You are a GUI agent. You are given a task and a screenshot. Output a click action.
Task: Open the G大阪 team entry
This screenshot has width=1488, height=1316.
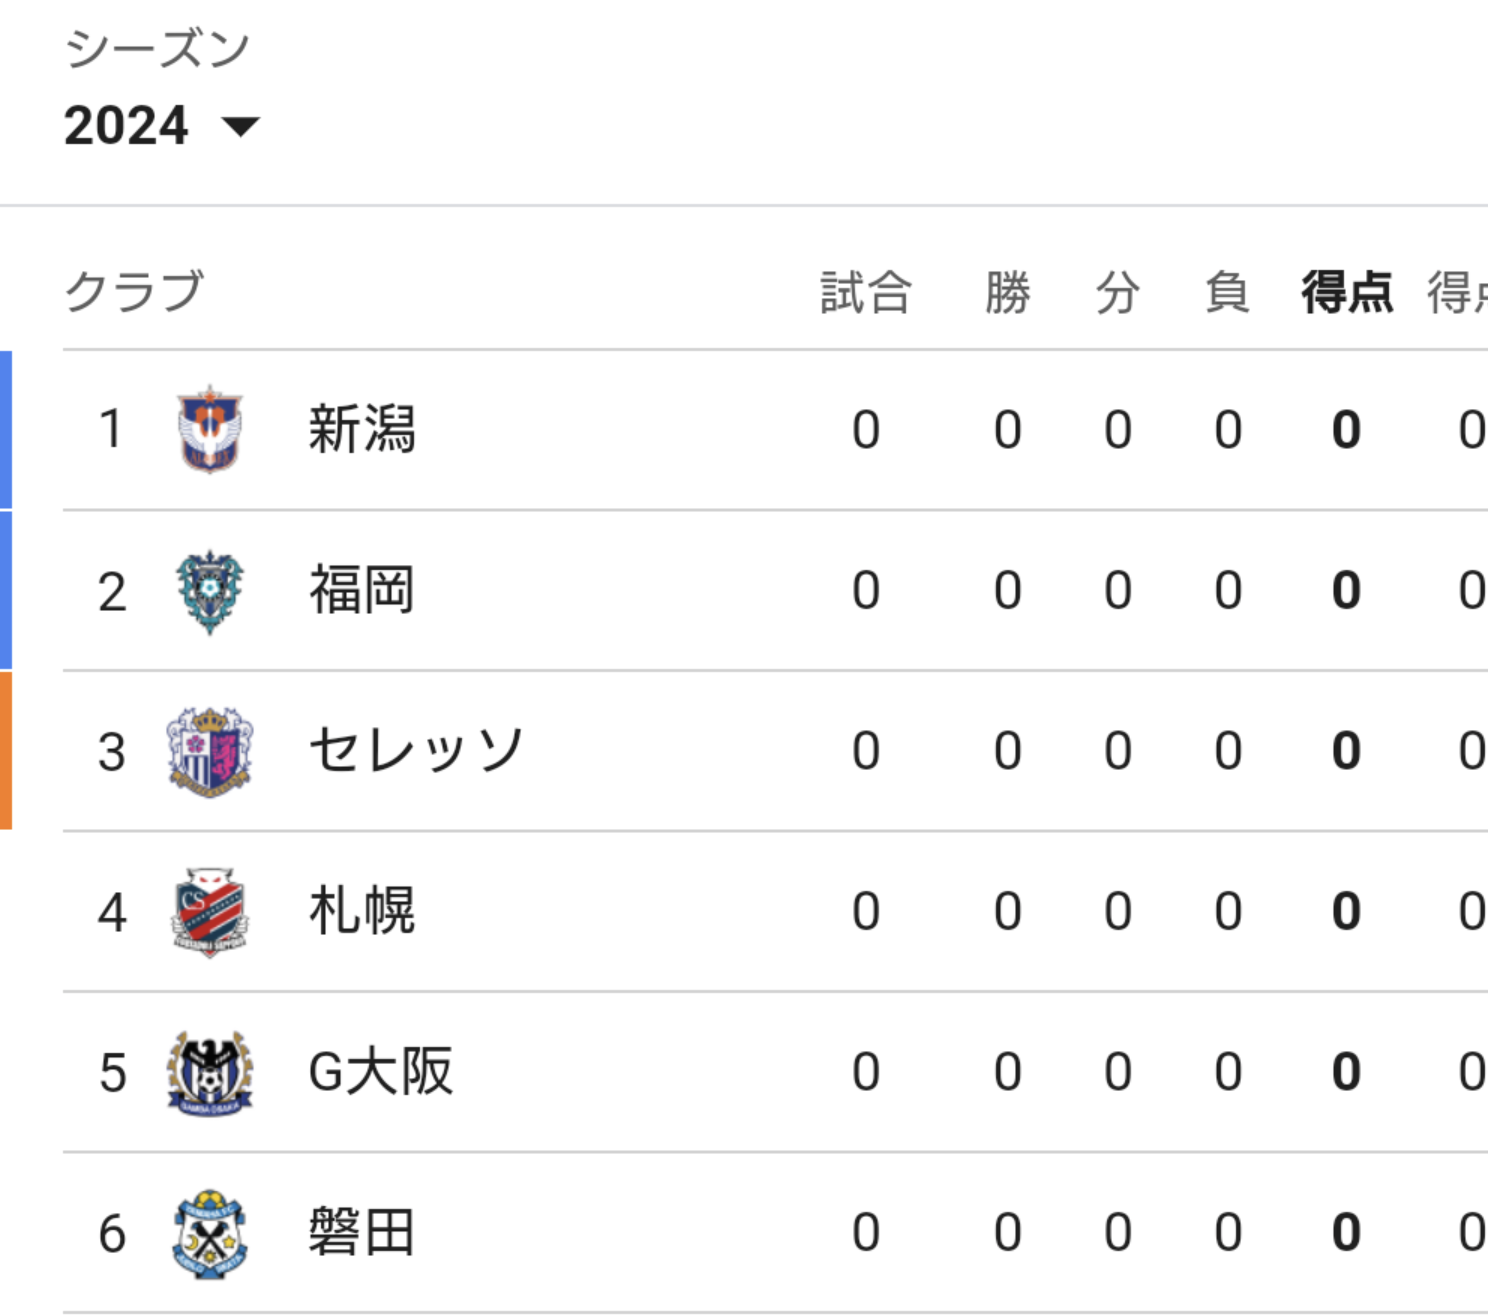coord(381,1072)
